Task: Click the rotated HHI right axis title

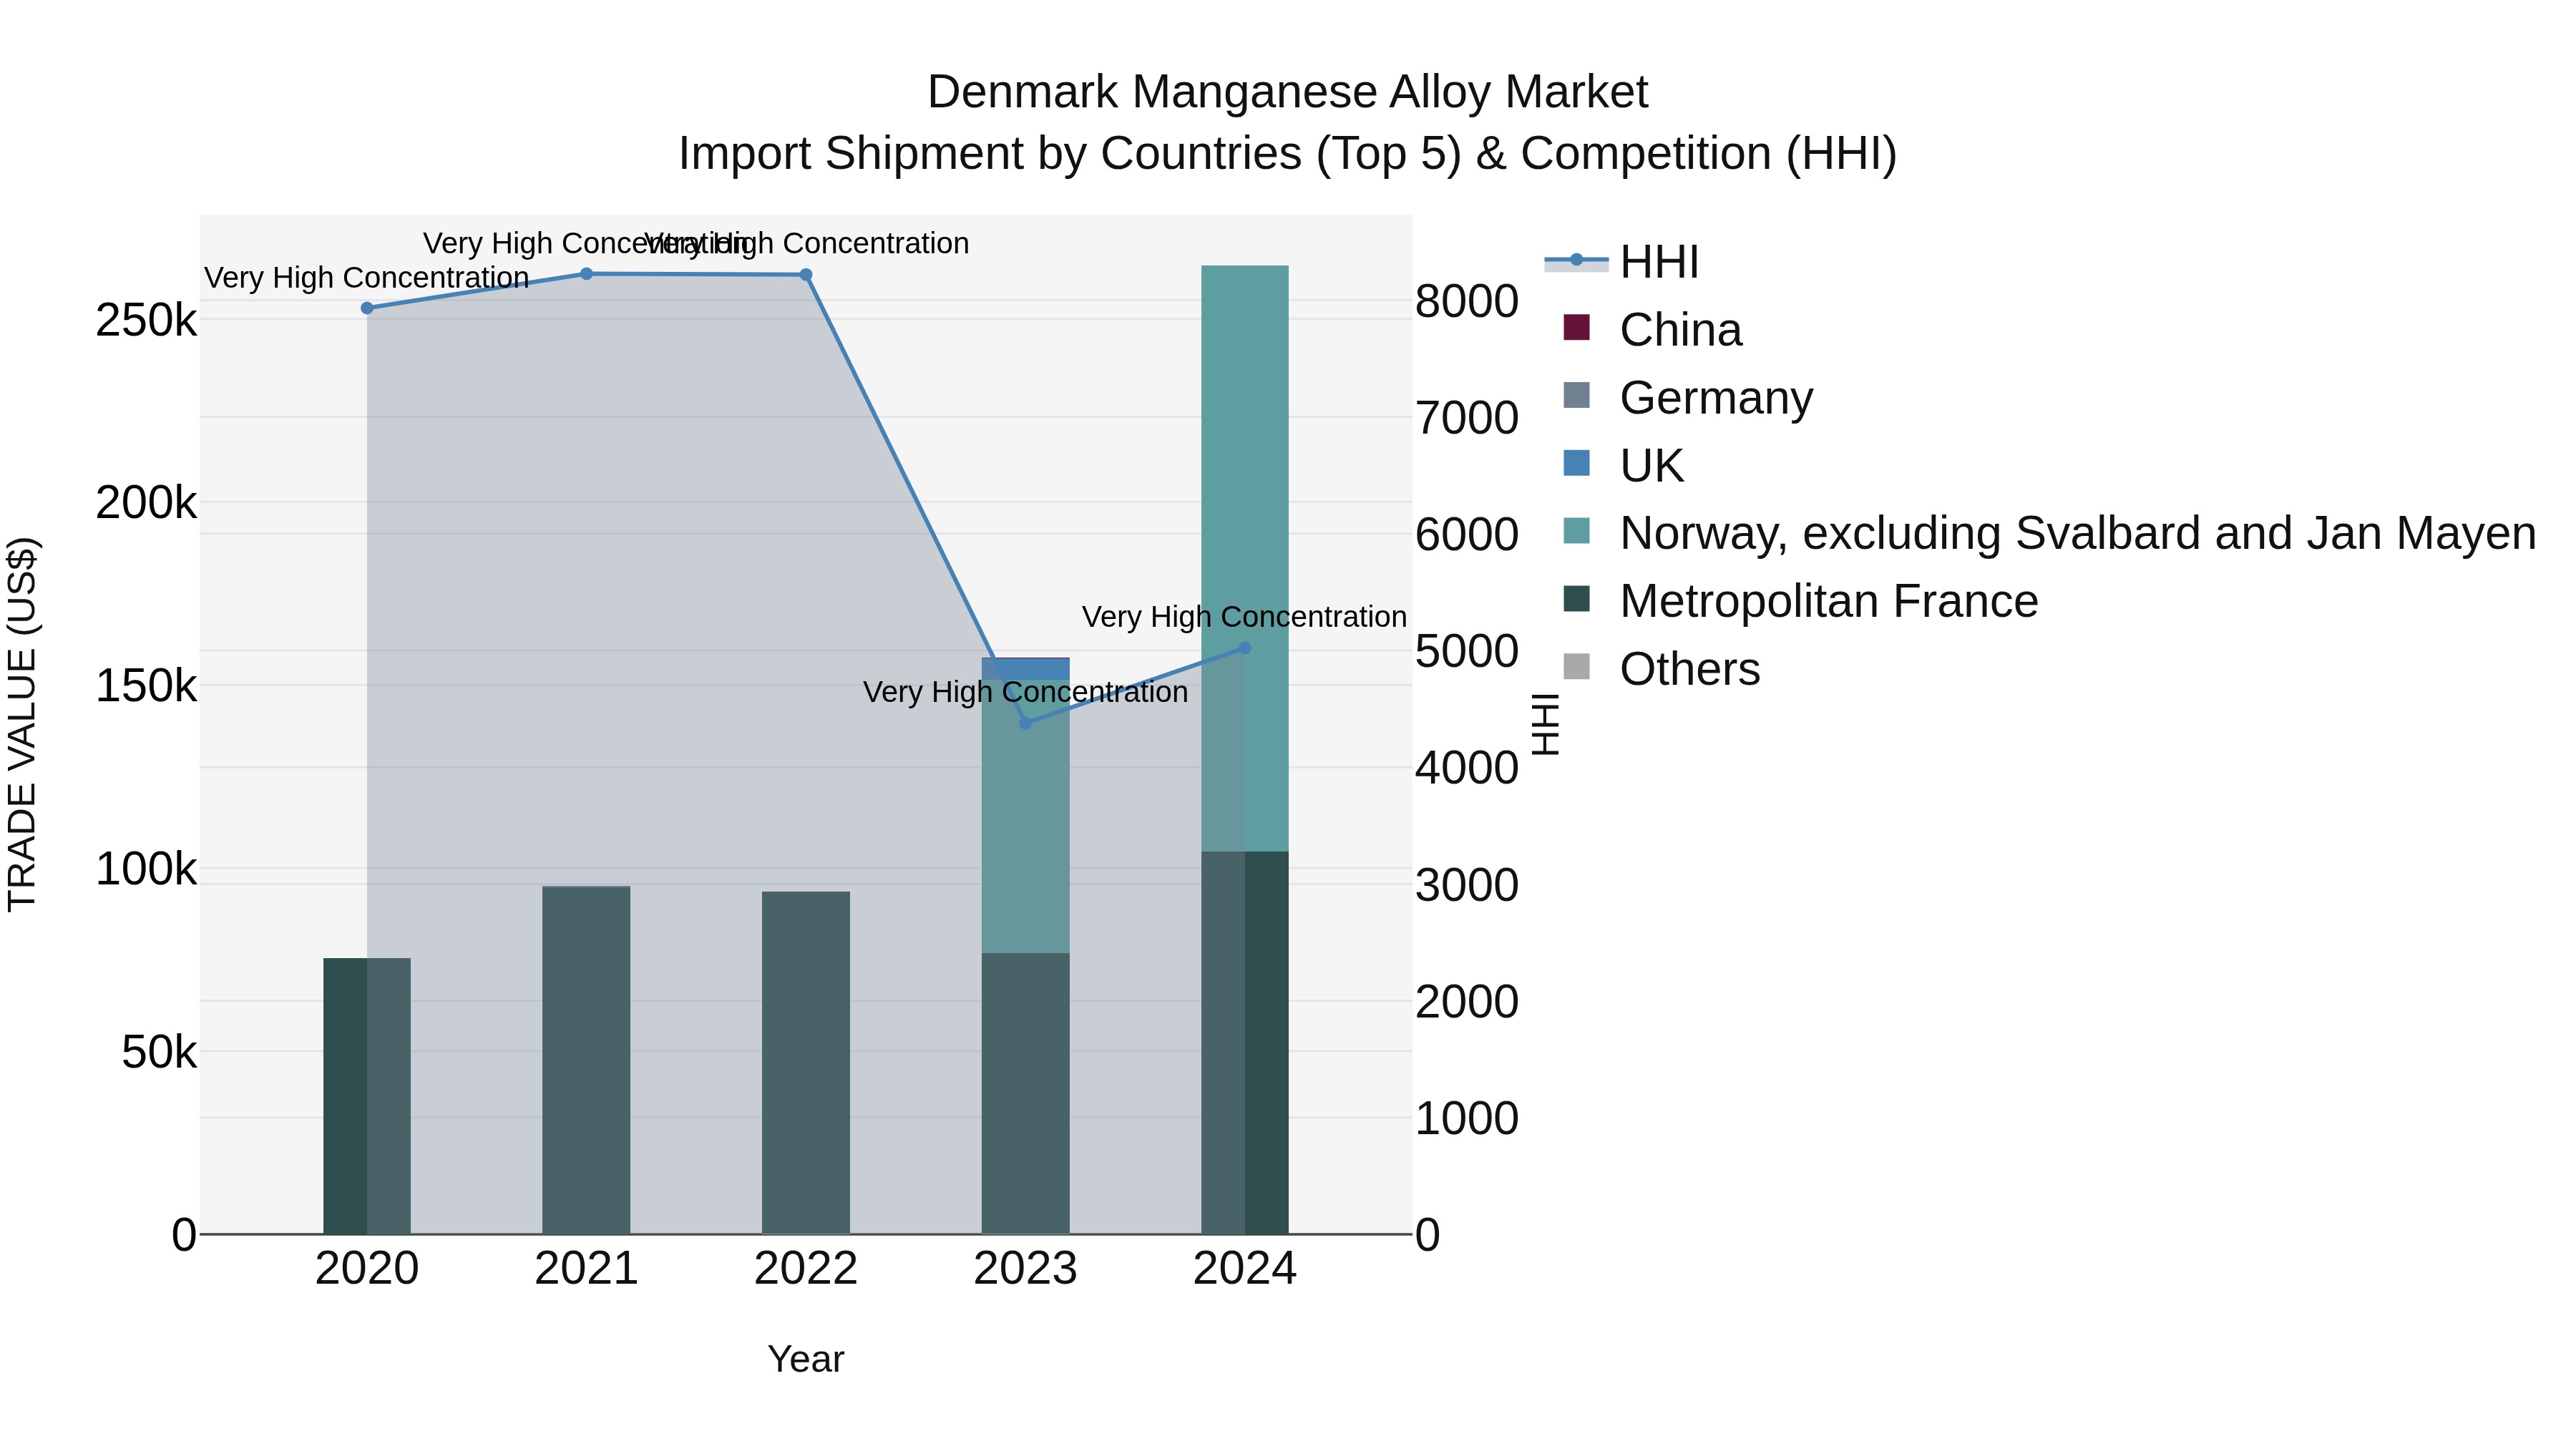Action: [1546, 724]
